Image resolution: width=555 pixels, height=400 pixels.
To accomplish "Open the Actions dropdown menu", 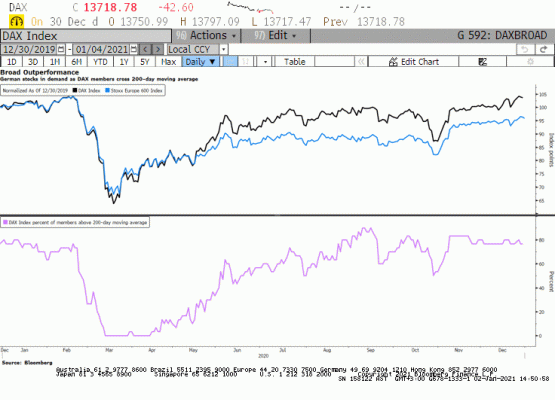I will (206, 36).
